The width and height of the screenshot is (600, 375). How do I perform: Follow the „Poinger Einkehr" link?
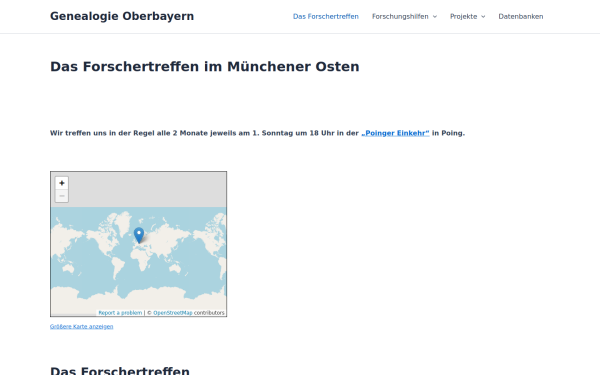[x=395, y=133]
